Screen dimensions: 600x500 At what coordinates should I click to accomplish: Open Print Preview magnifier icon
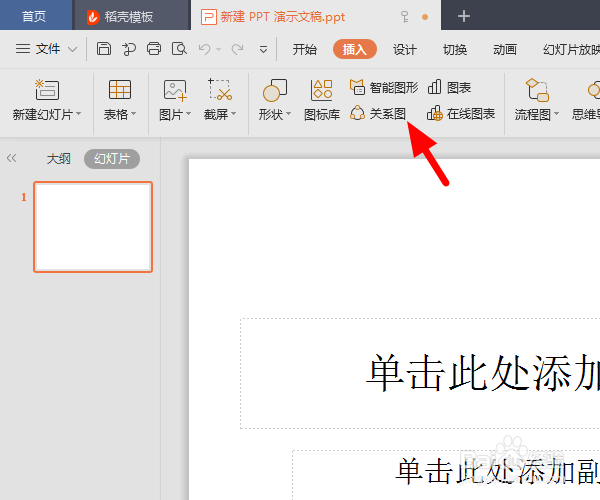[179, 49]
